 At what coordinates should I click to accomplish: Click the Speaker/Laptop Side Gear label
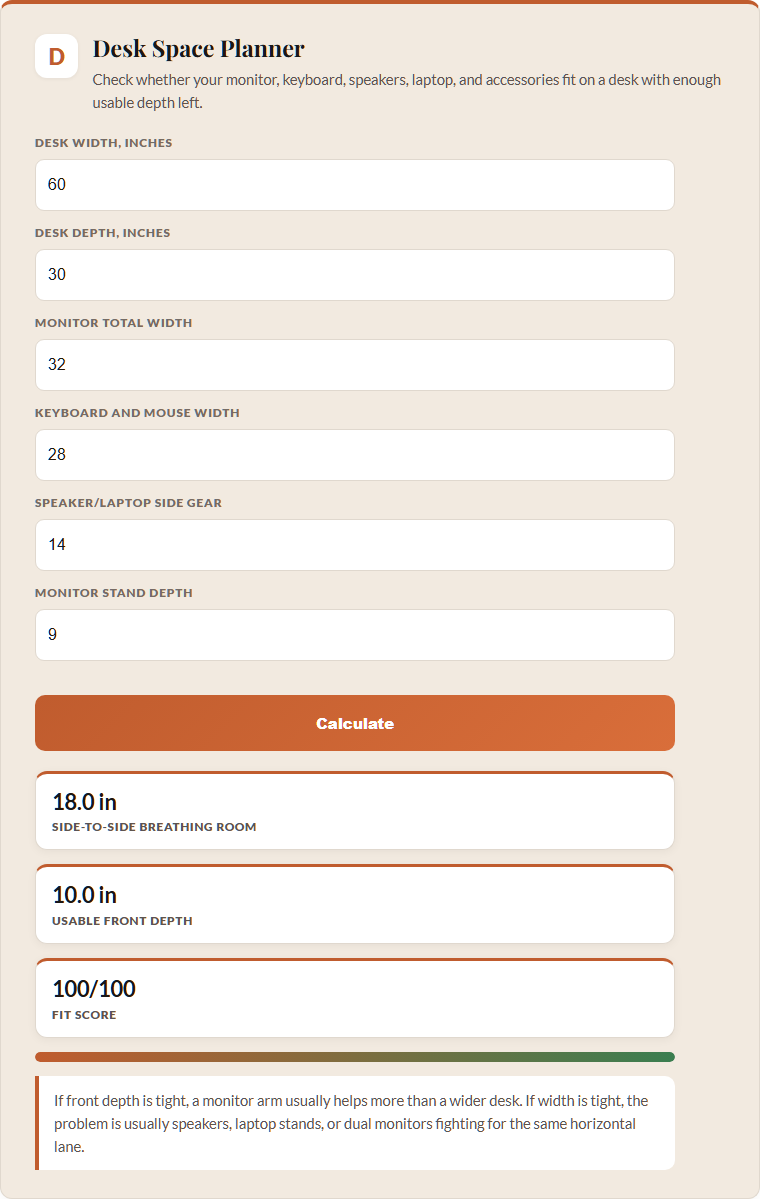pos(128,503)
